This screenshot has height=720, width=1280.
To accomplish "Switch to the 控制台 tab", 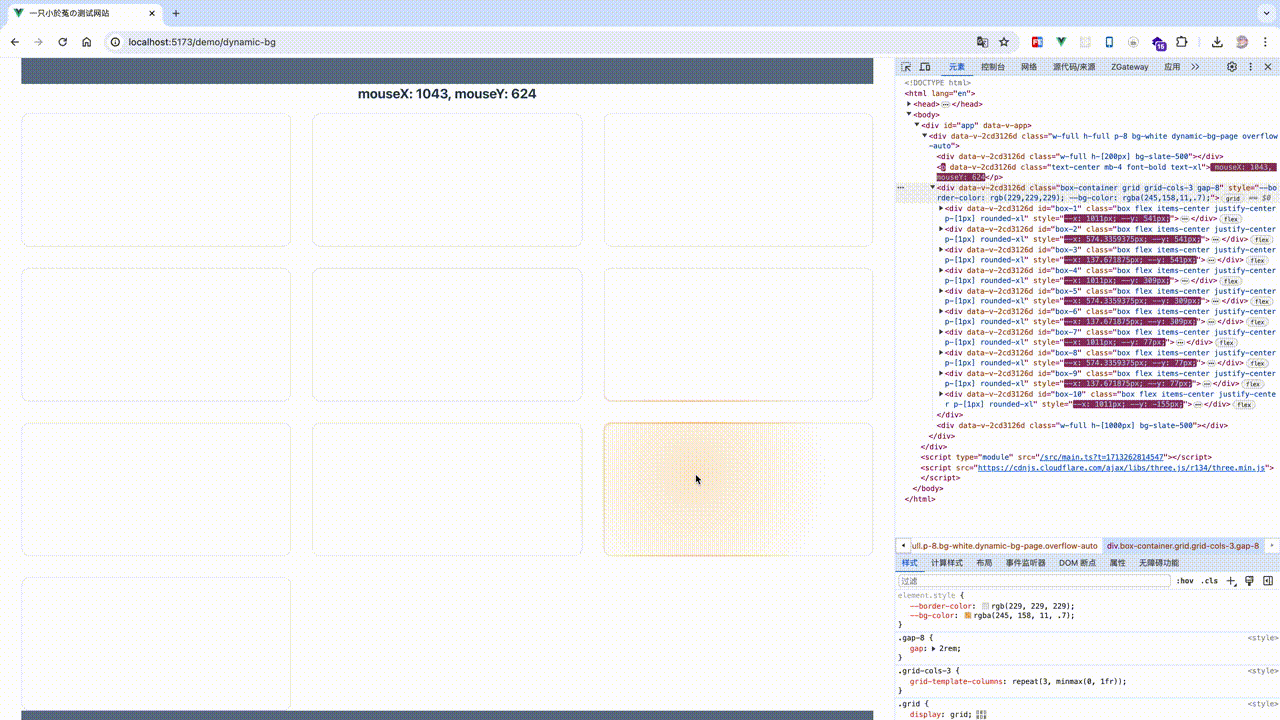I will click(x=992, y=67).
